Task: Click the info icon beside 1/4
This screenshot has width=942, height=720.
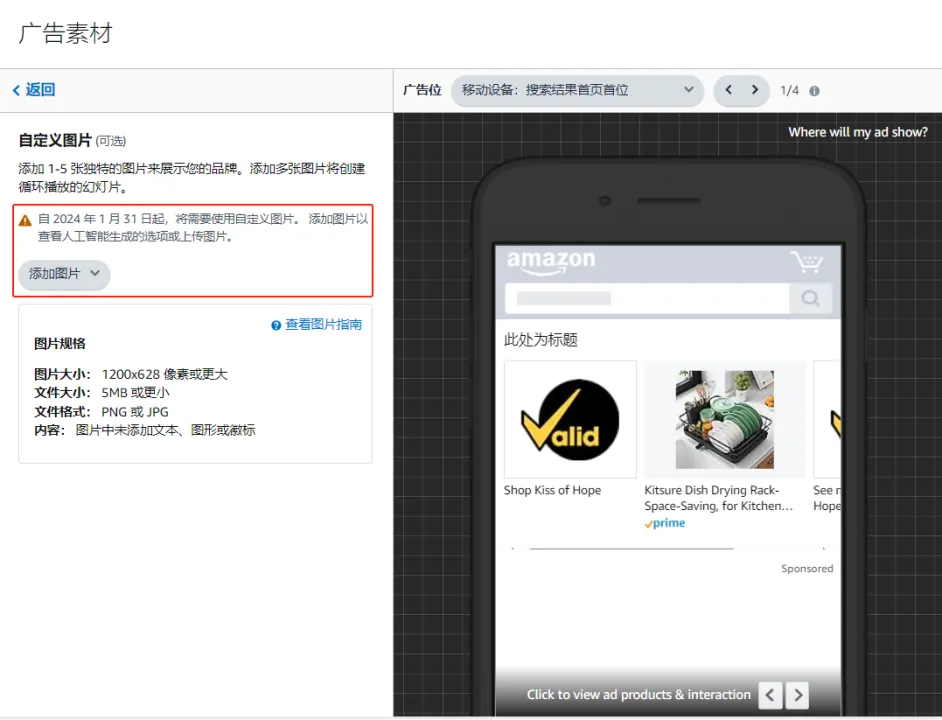Action: click(x=814, y=91)
